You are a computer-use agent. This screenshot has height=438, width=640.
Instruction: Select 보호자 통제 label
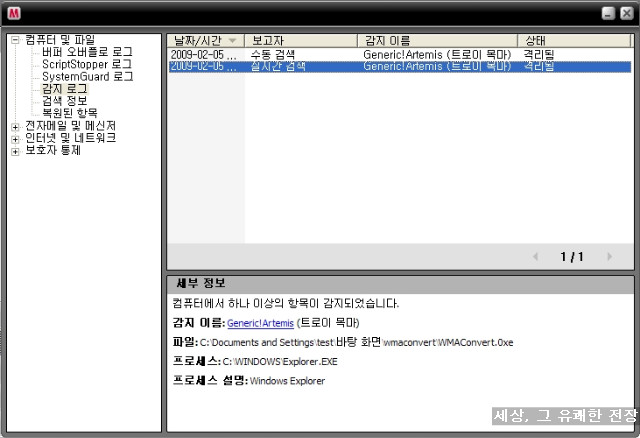pyautogui.click(x=53, y=150)
